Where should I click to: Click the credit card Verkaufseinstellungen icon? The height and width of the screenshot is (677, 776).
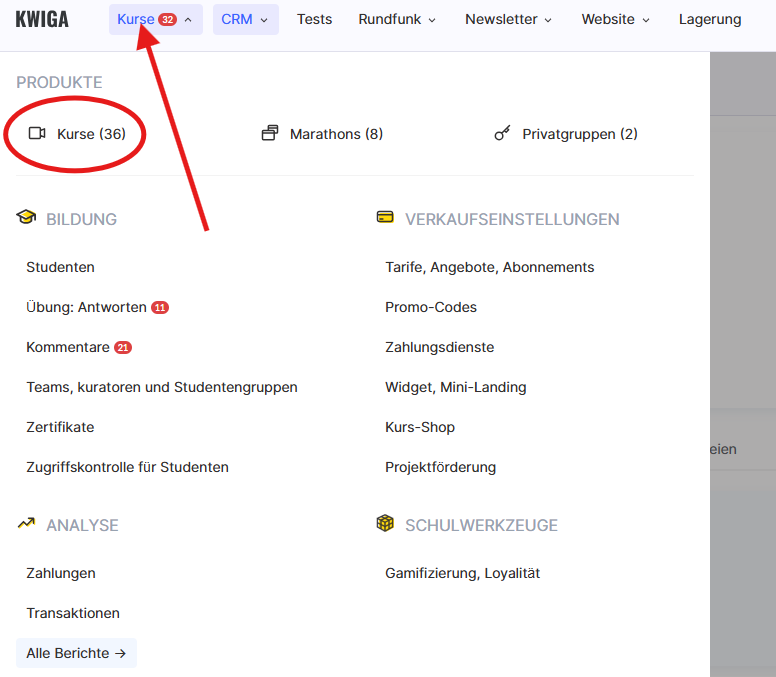pos(385,218)
